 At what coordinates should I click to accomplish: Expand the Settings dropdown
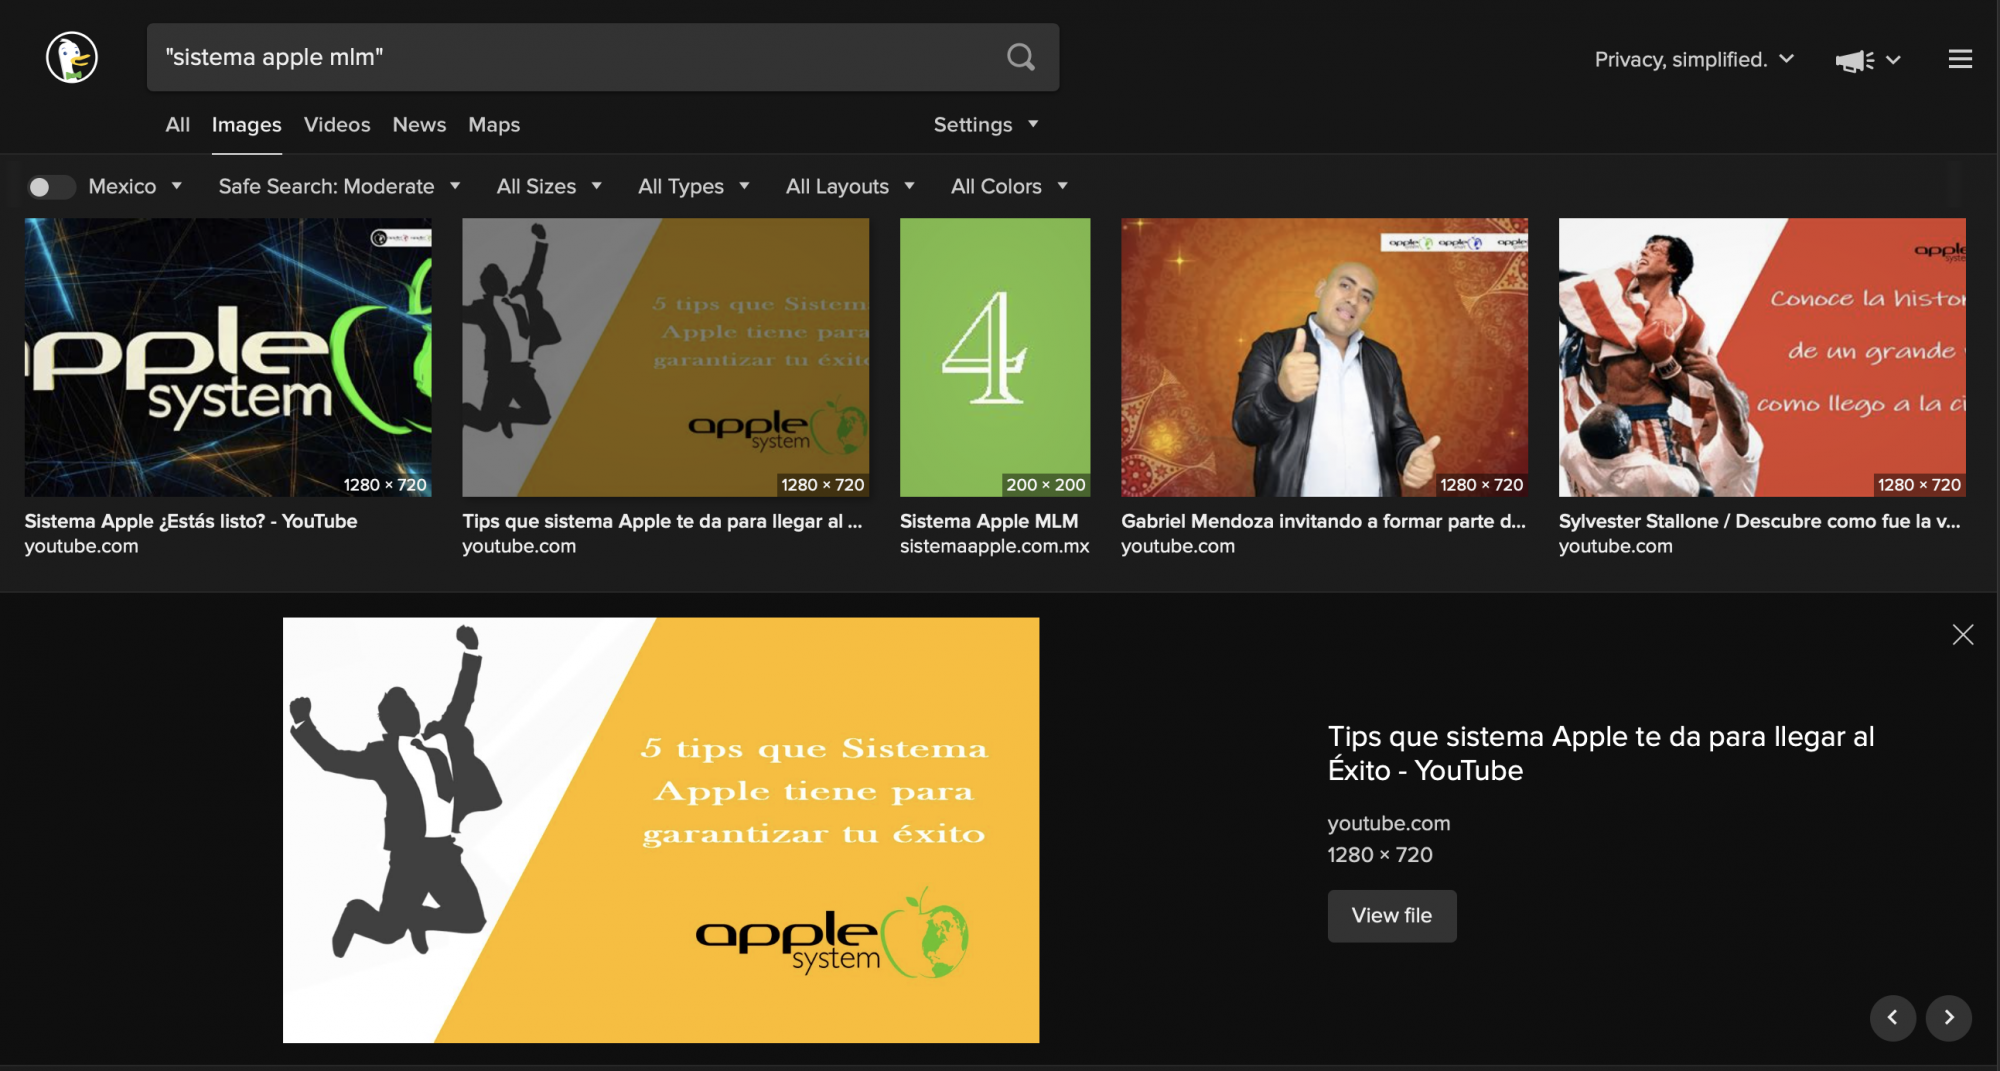[x=986, y=125]
